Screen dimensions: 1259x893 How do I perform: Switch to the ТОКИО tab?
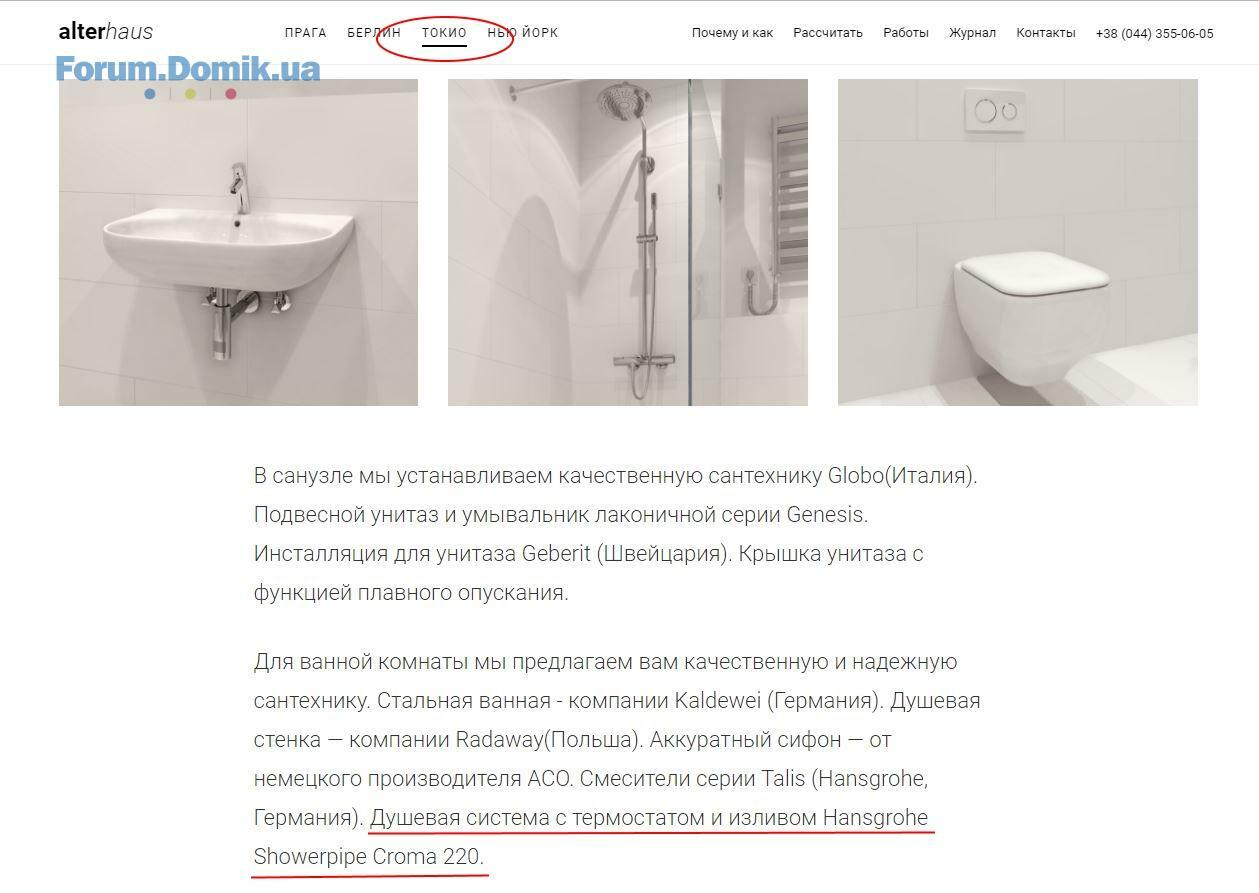pos(444,33)
